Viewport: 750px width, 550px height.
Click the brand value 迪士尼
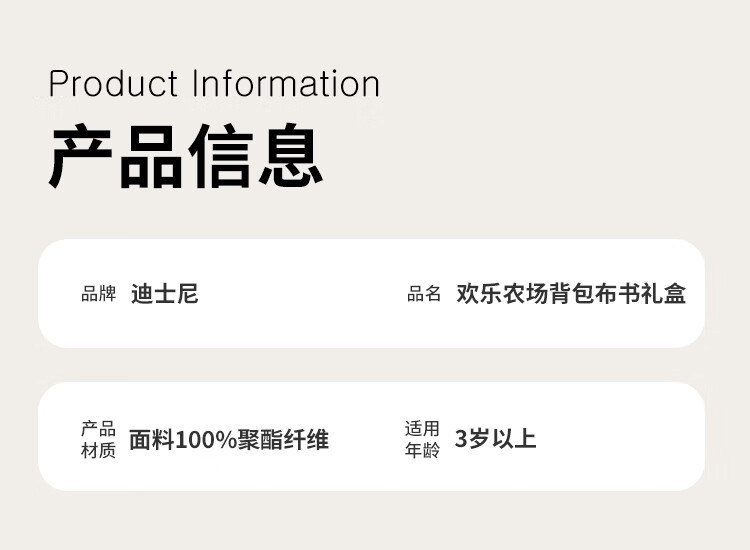[x=165, y=294]
